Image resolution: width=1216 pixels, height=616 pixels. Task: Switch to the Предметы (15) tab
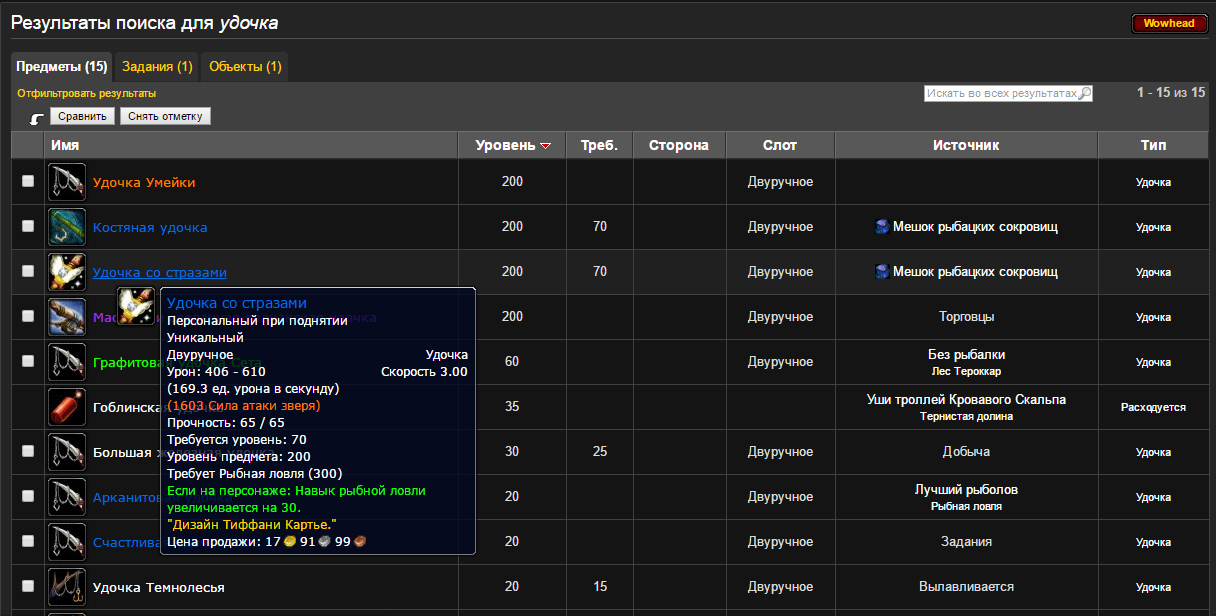tap(61, 67)
